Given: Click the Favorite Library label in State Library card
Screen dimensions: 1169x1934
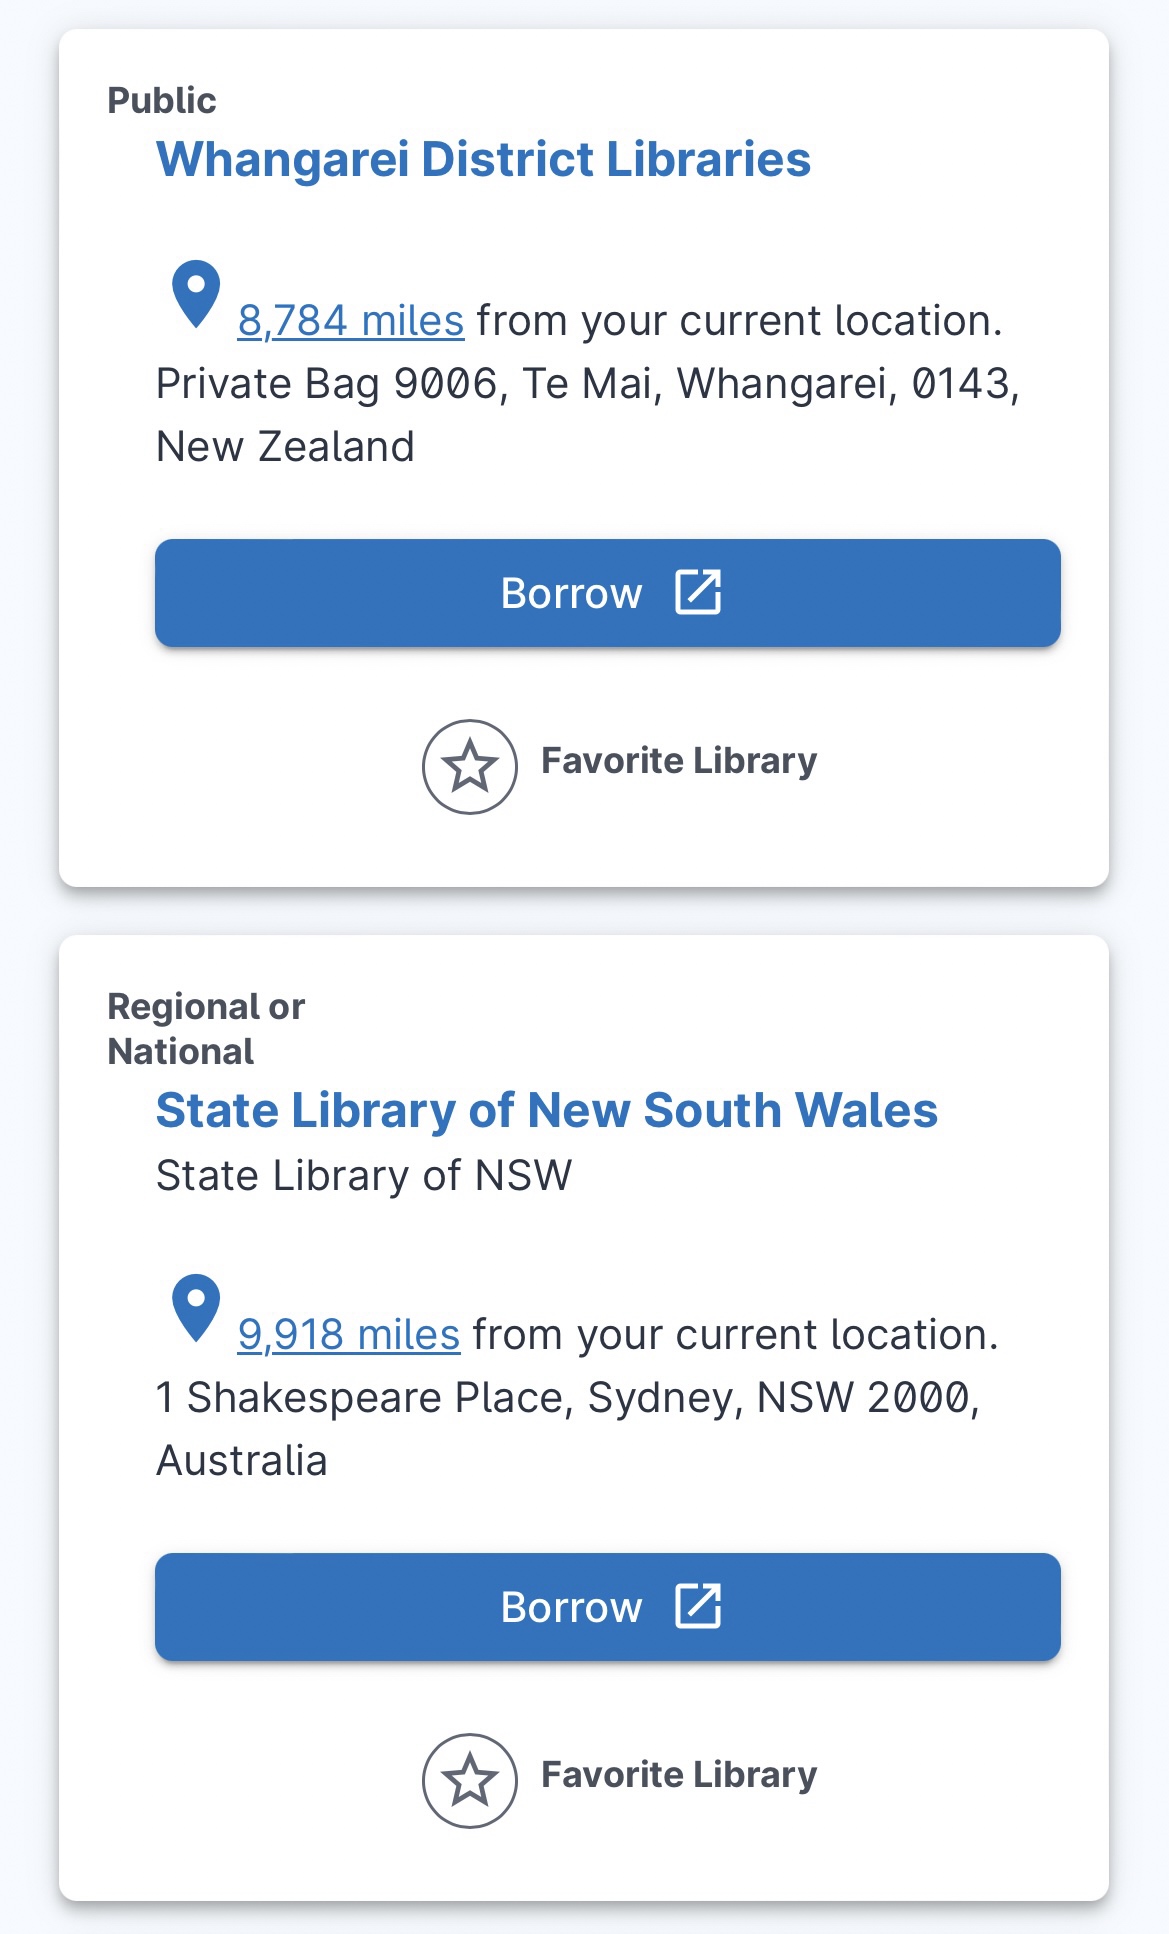Looking at the screenshot, I should click(x=678, y=1775).
